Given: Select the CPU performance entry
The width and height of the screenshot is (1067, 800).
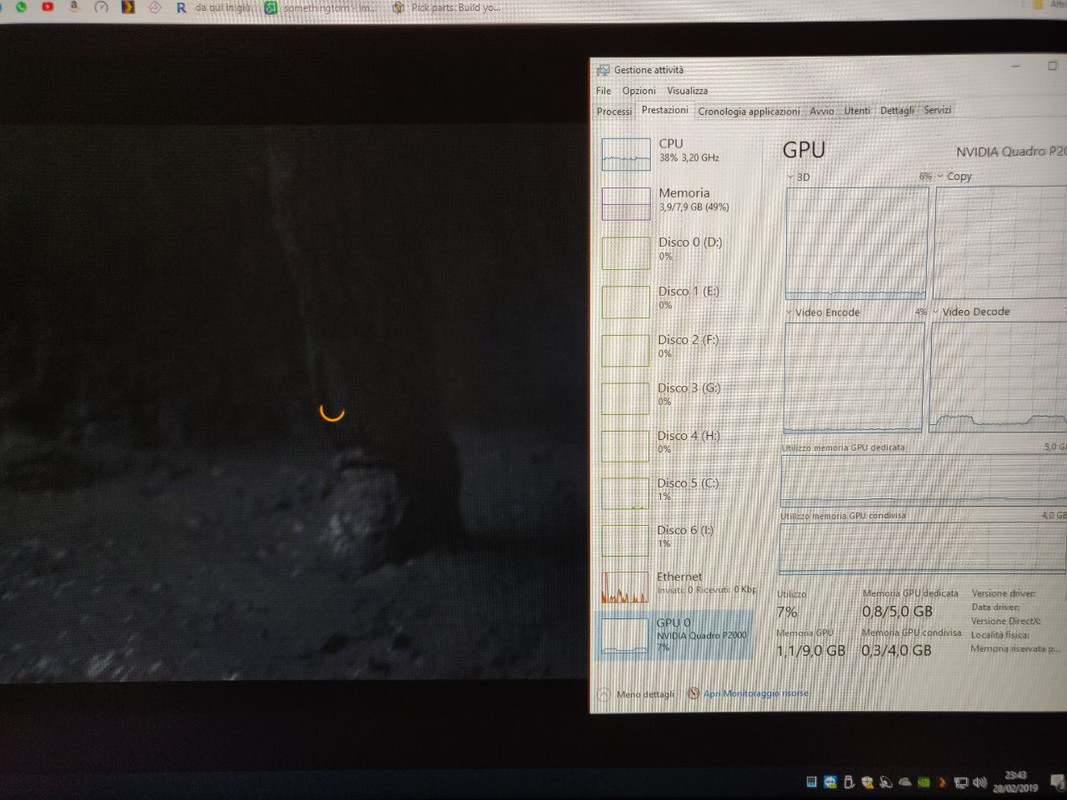Looking at the screenshot, I should 677,153.
